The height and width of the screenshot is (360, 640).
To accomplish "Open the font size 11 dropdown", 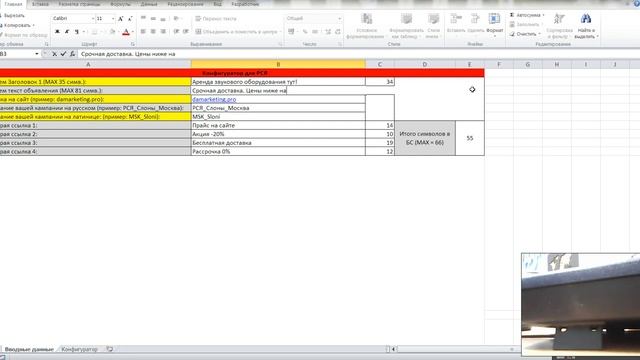I will coord(113,19).
